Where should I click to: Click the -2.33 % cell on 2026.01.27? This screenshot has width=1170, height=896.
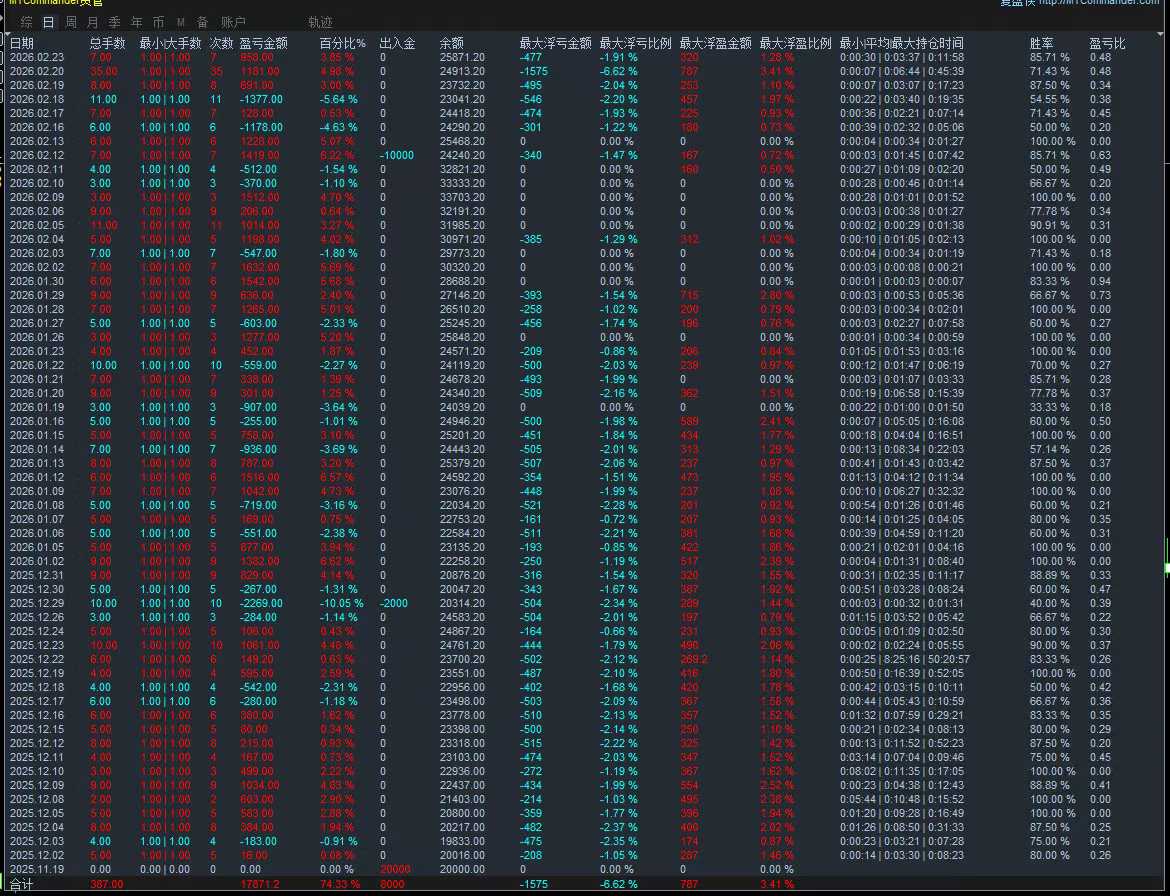(339, 323)
